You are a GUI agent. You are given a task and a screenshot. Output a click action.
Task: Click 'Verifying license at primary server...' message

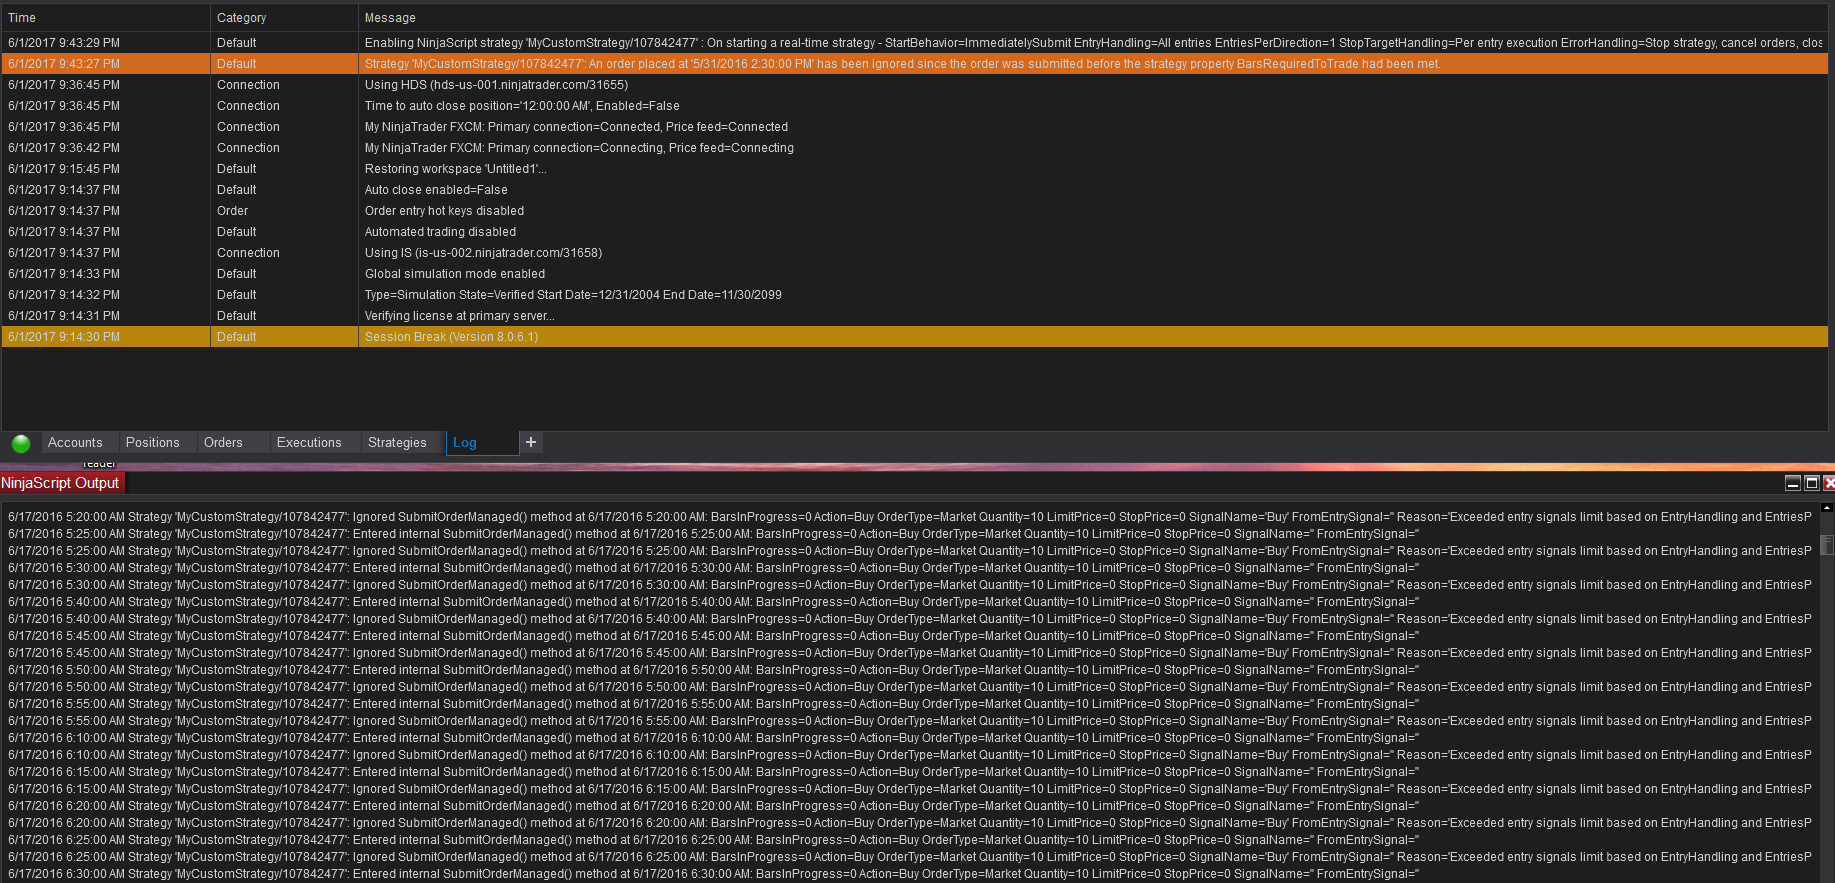tap(459, 316)
